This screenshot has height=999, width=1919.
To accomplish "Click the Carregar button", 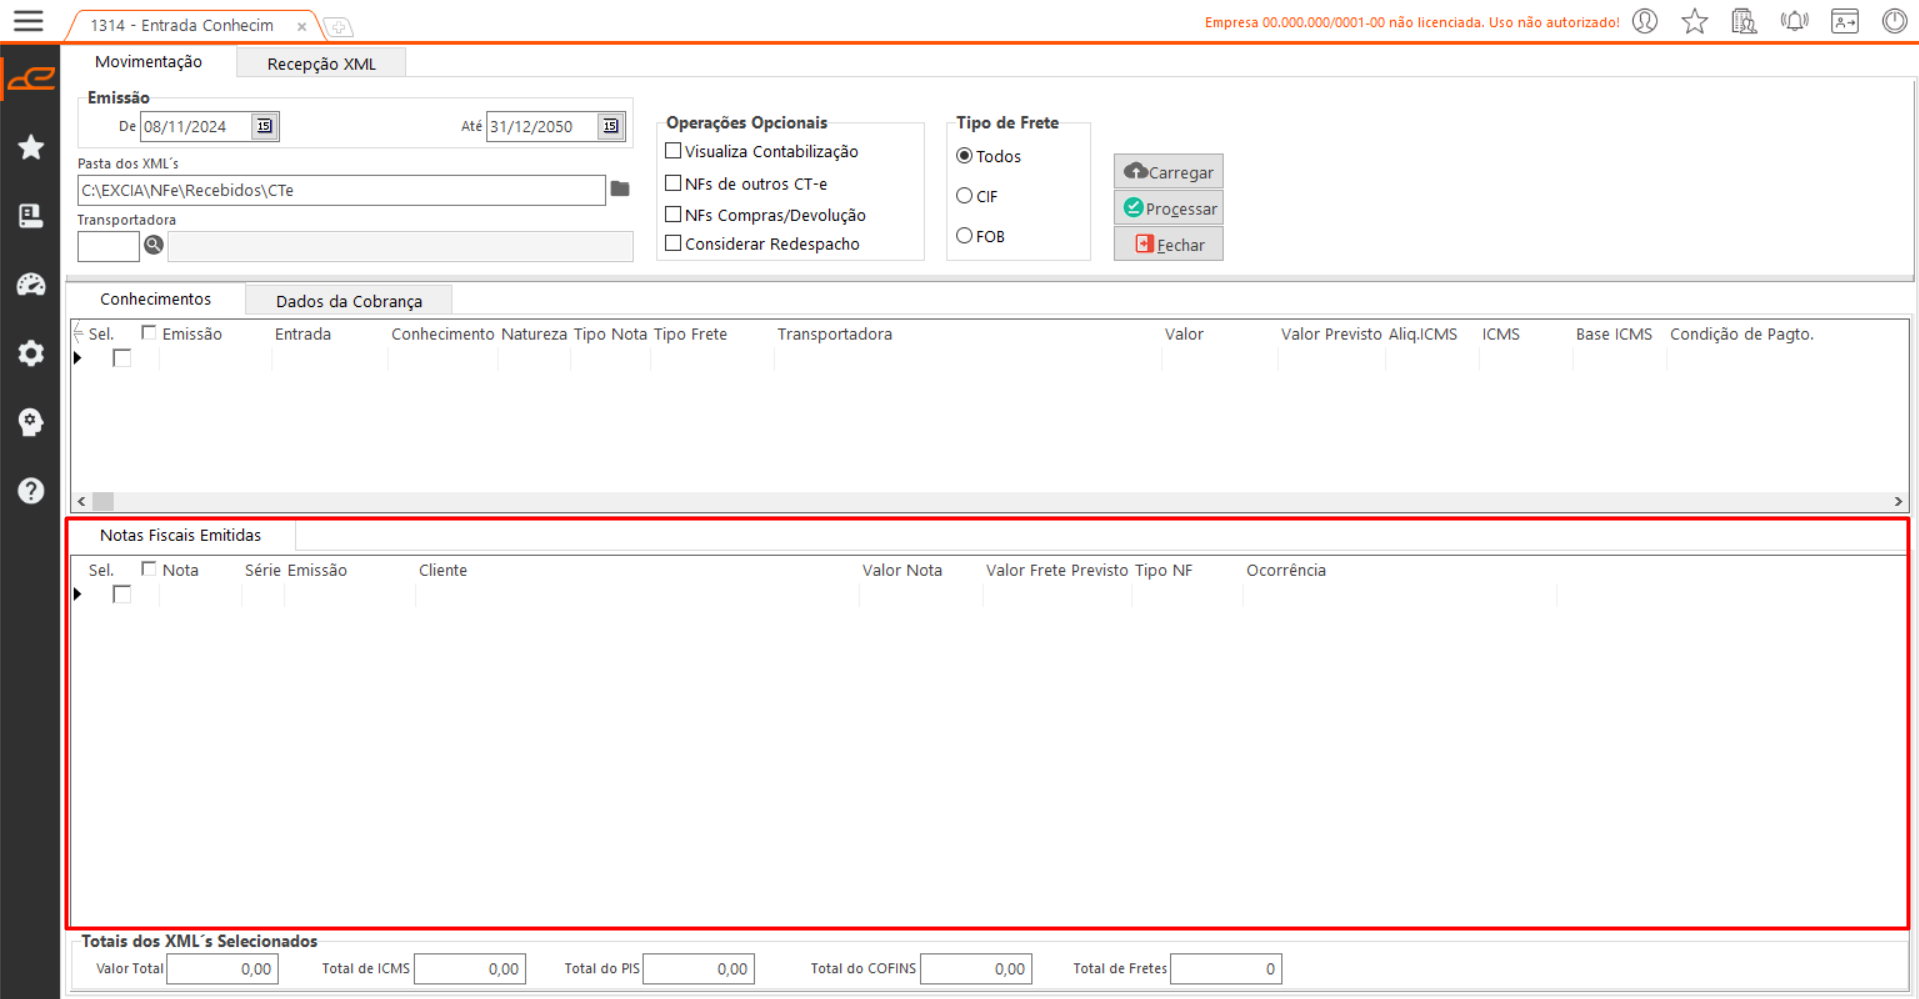I will click(1168, 172).
